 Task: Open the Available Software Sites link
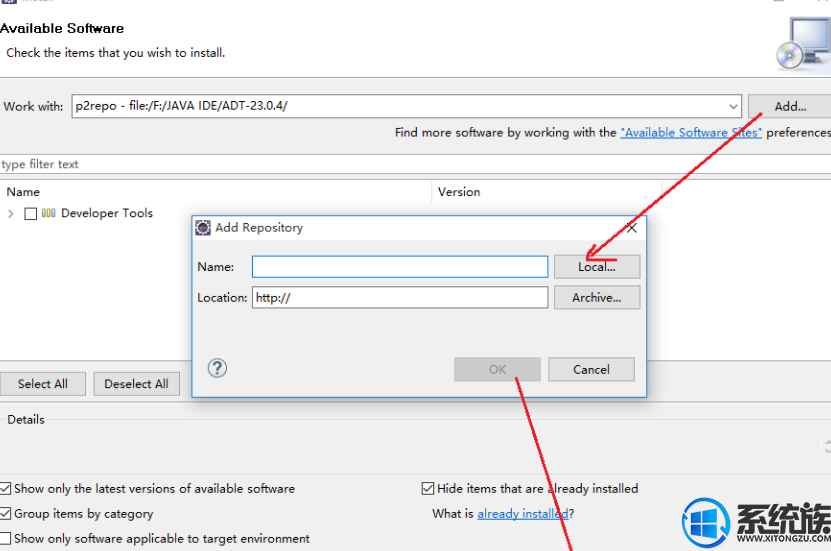click(x=691, y=132)
